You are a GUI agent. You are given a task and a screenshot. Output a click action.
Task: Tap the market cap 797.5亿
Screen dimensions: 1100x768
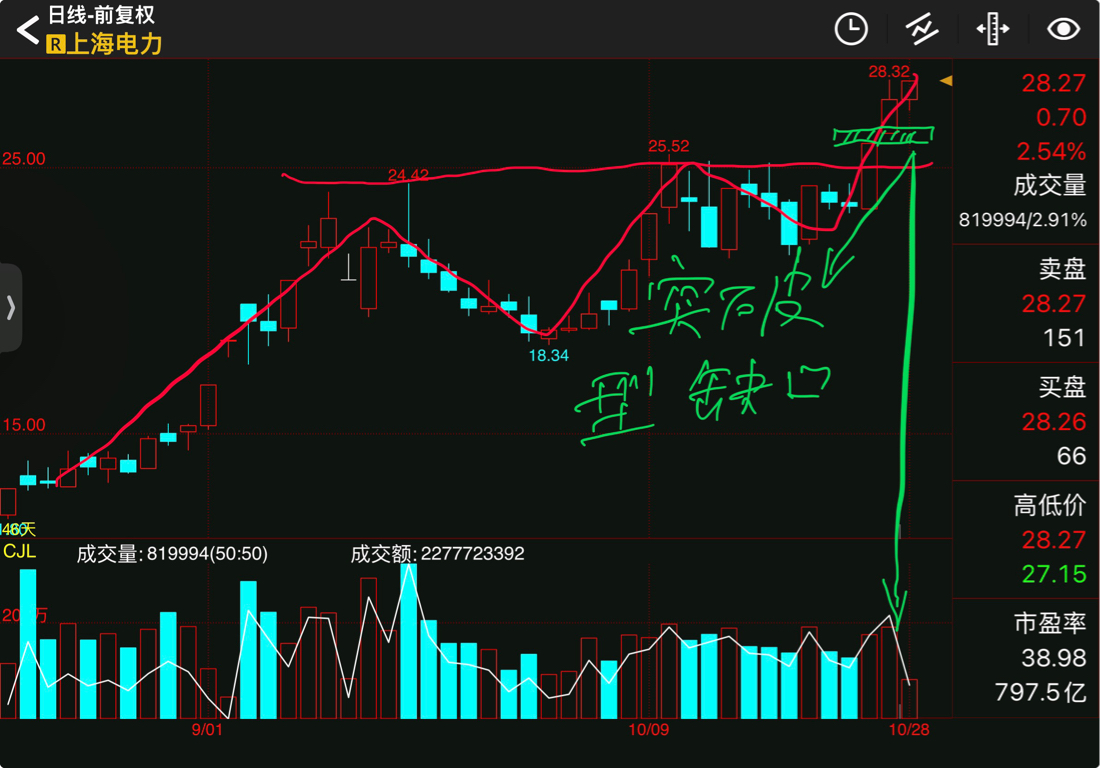click(x=1040, y=692)
